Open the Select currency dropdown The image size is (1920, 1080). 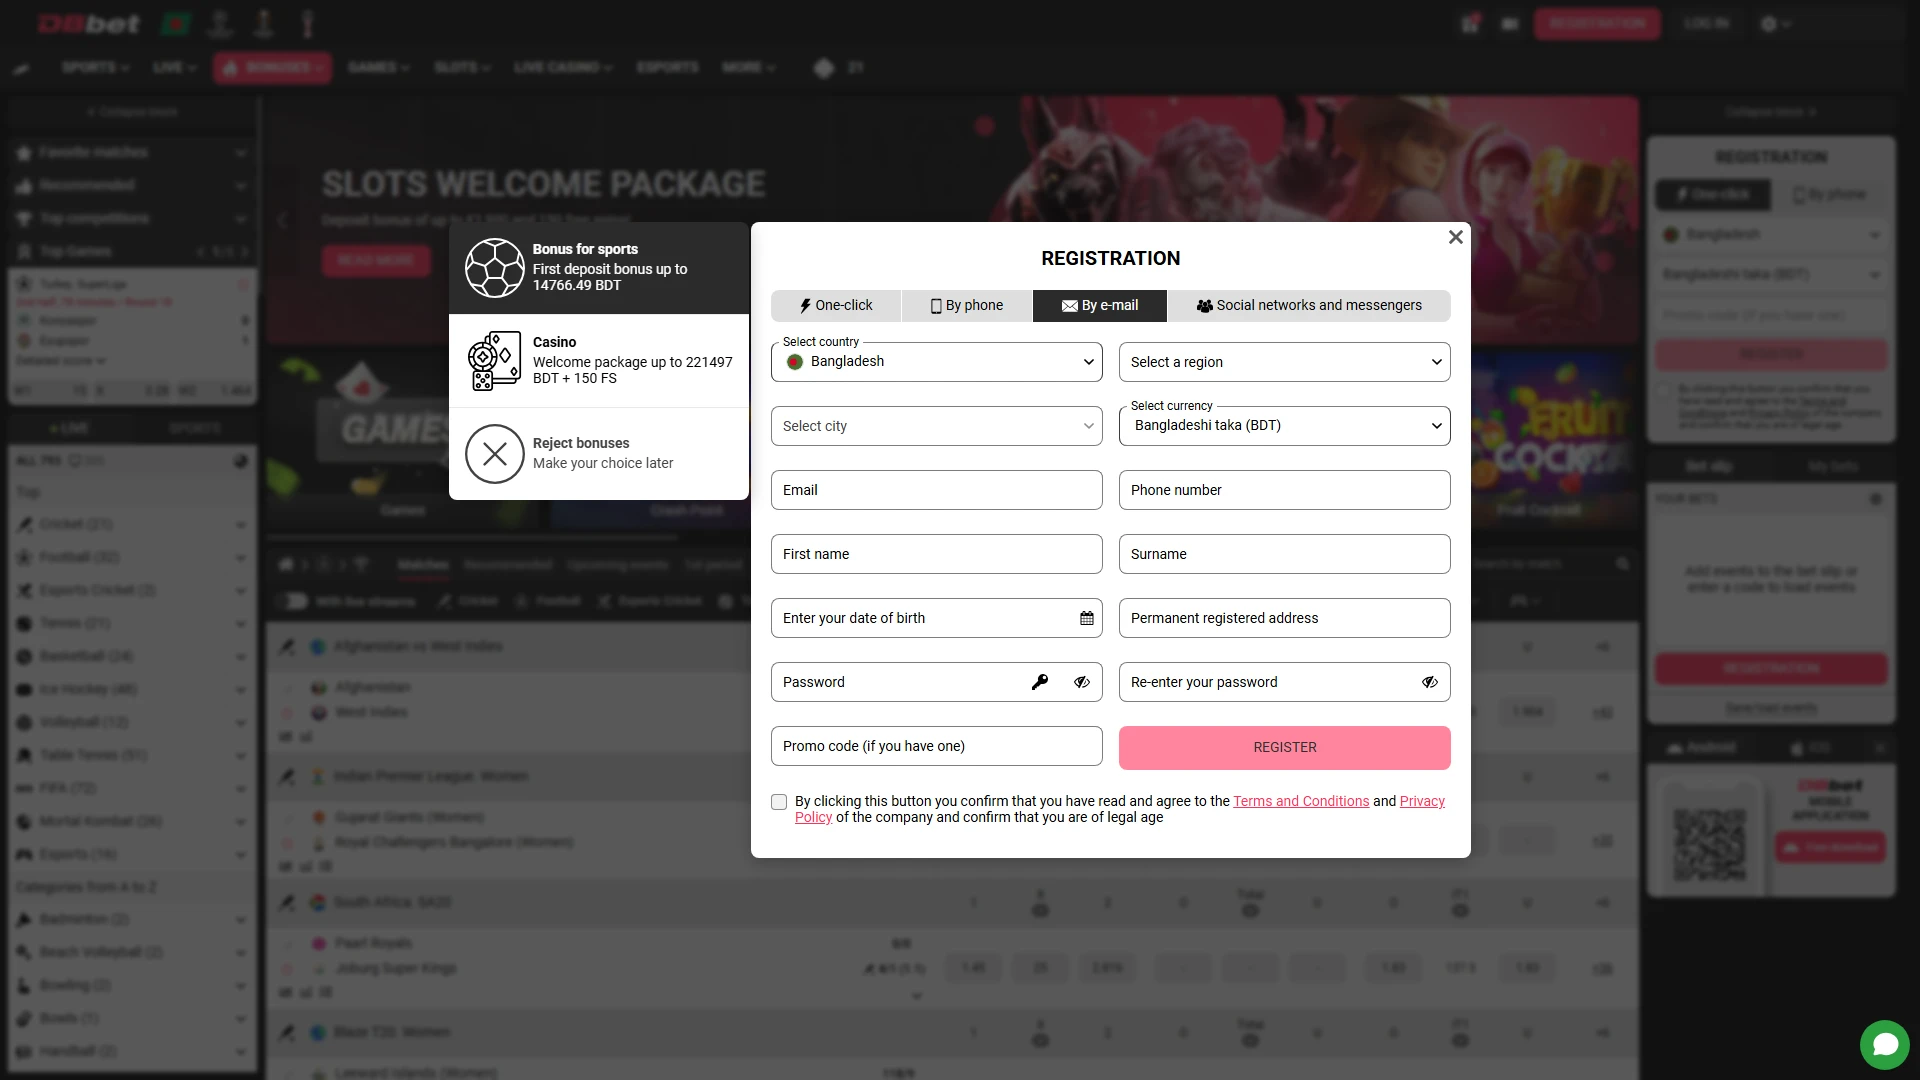click(1284, 426)
